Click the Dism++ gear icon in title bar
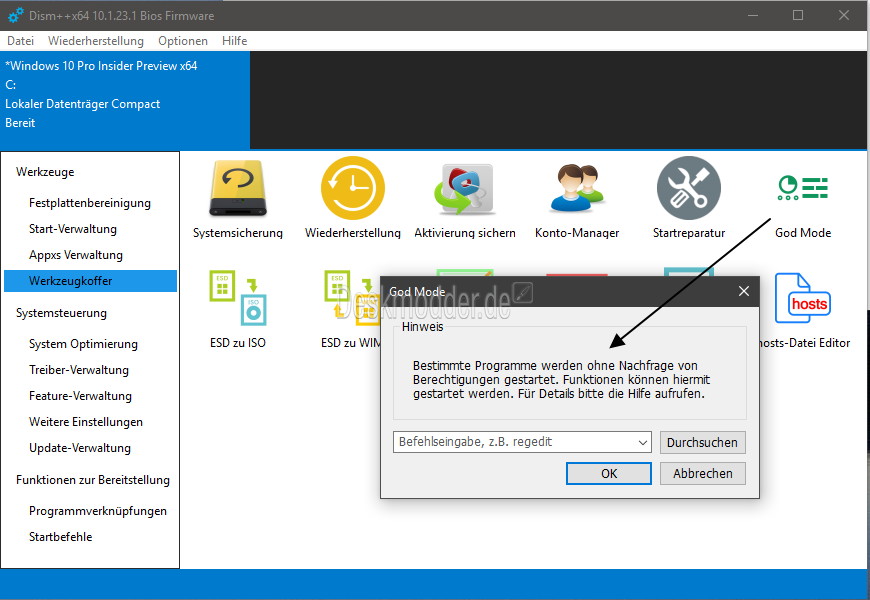 coord(16,15)
